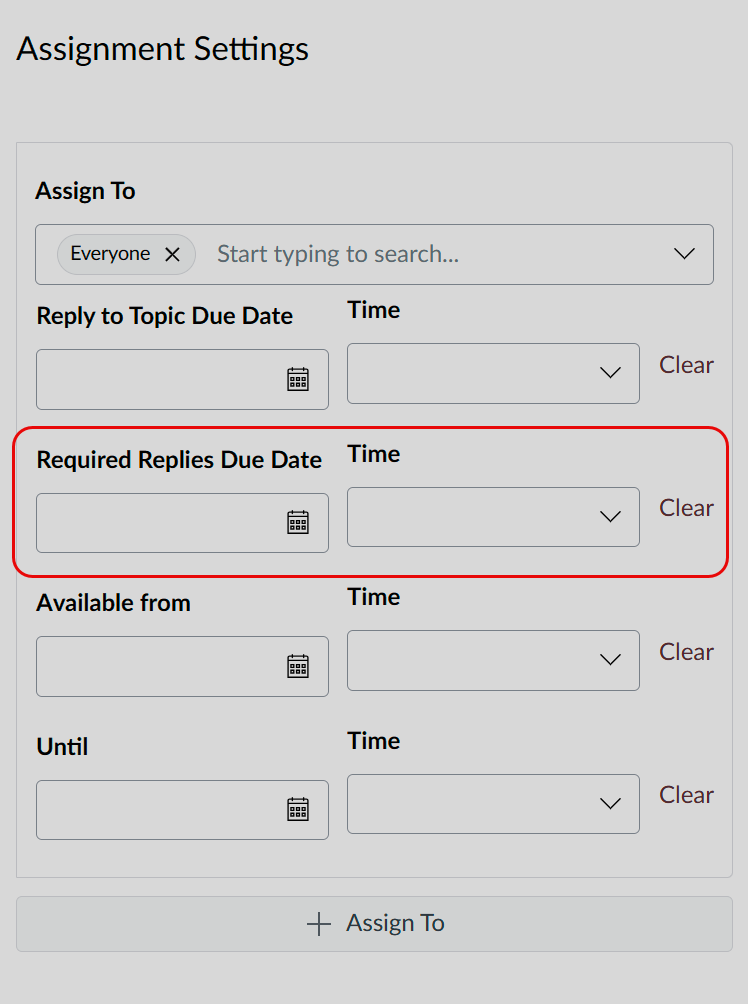Open calendar picker for Until date
Image resolution: width=748 pixels, height=1004 pixels.
click(x=298, y=809)
